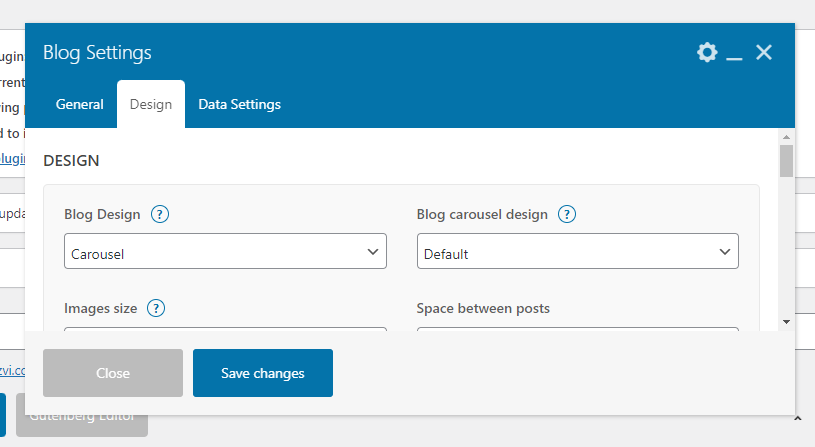Switch to the General tab

click(80, 104)
